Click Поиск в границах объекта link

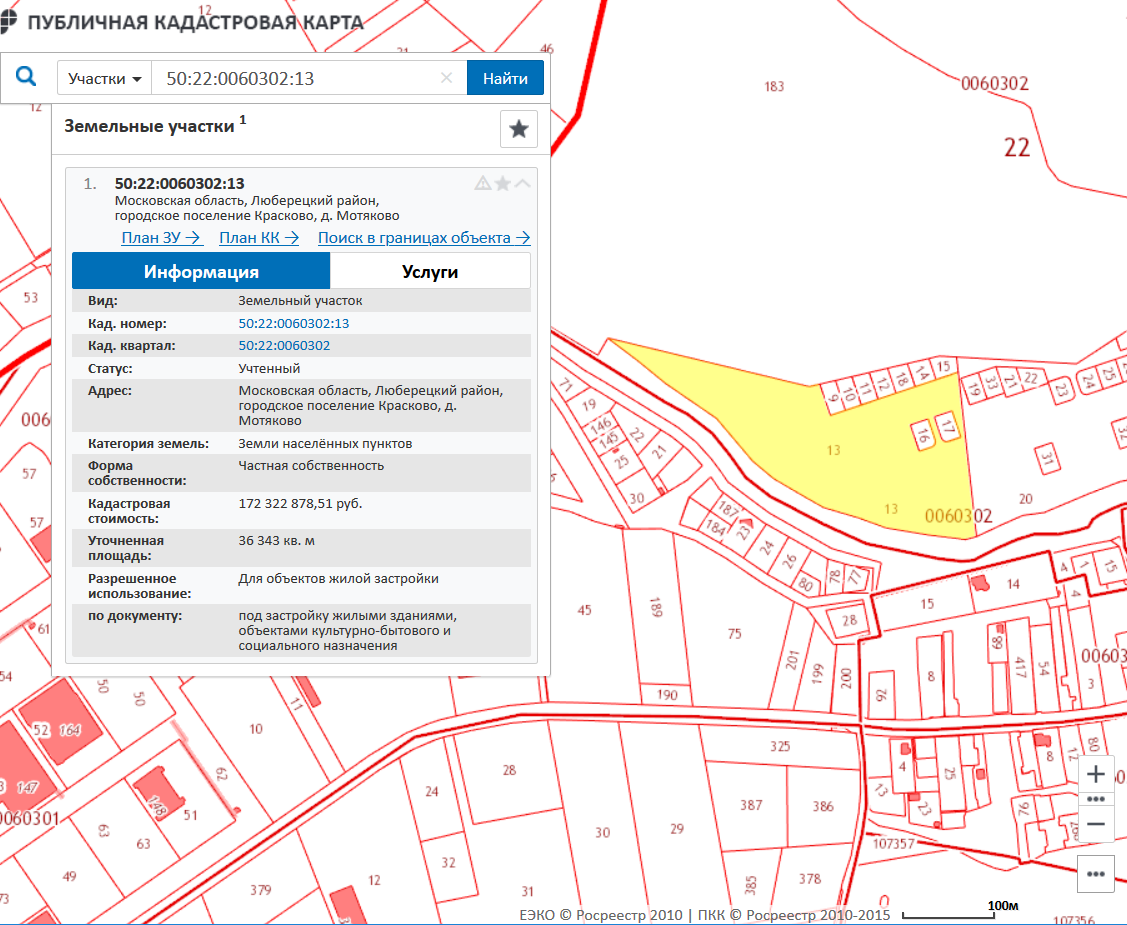[x=424, y=238]
